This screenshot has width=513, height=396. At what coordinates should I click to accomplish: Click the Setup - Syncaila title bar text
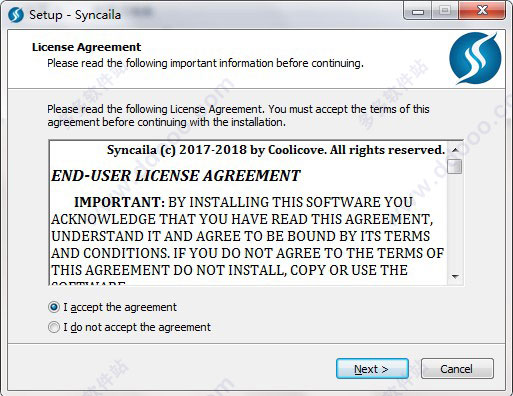click(75, 15)
